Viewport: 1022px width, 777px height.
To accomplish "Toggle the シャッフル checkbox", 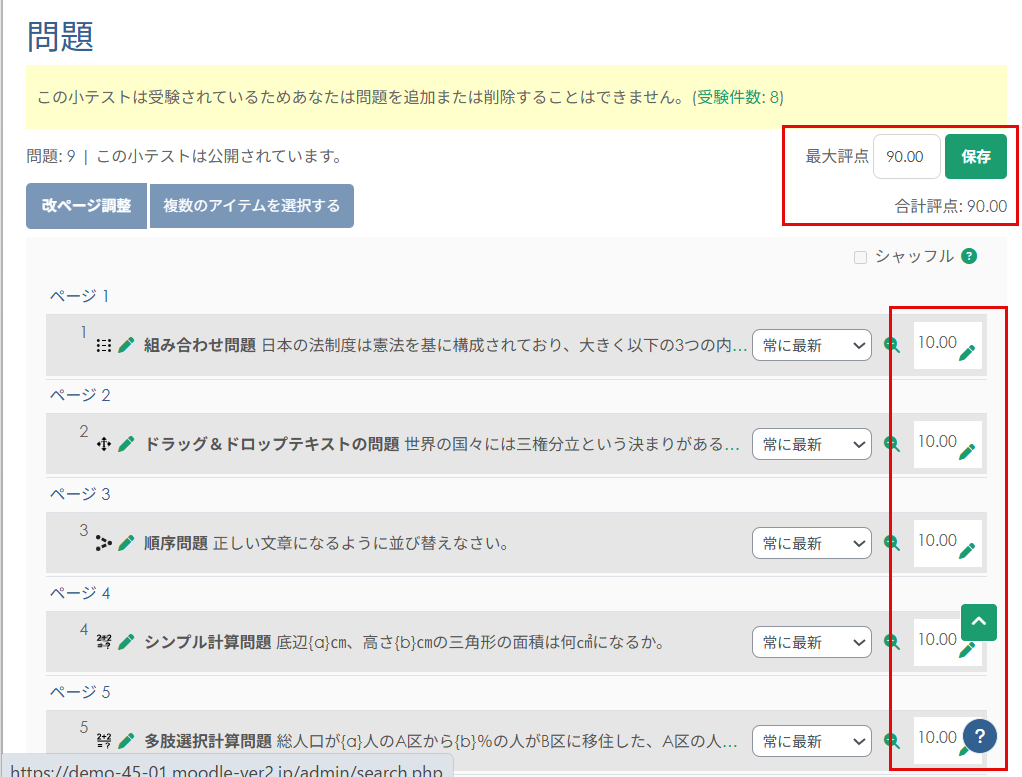I will (860, 257).
